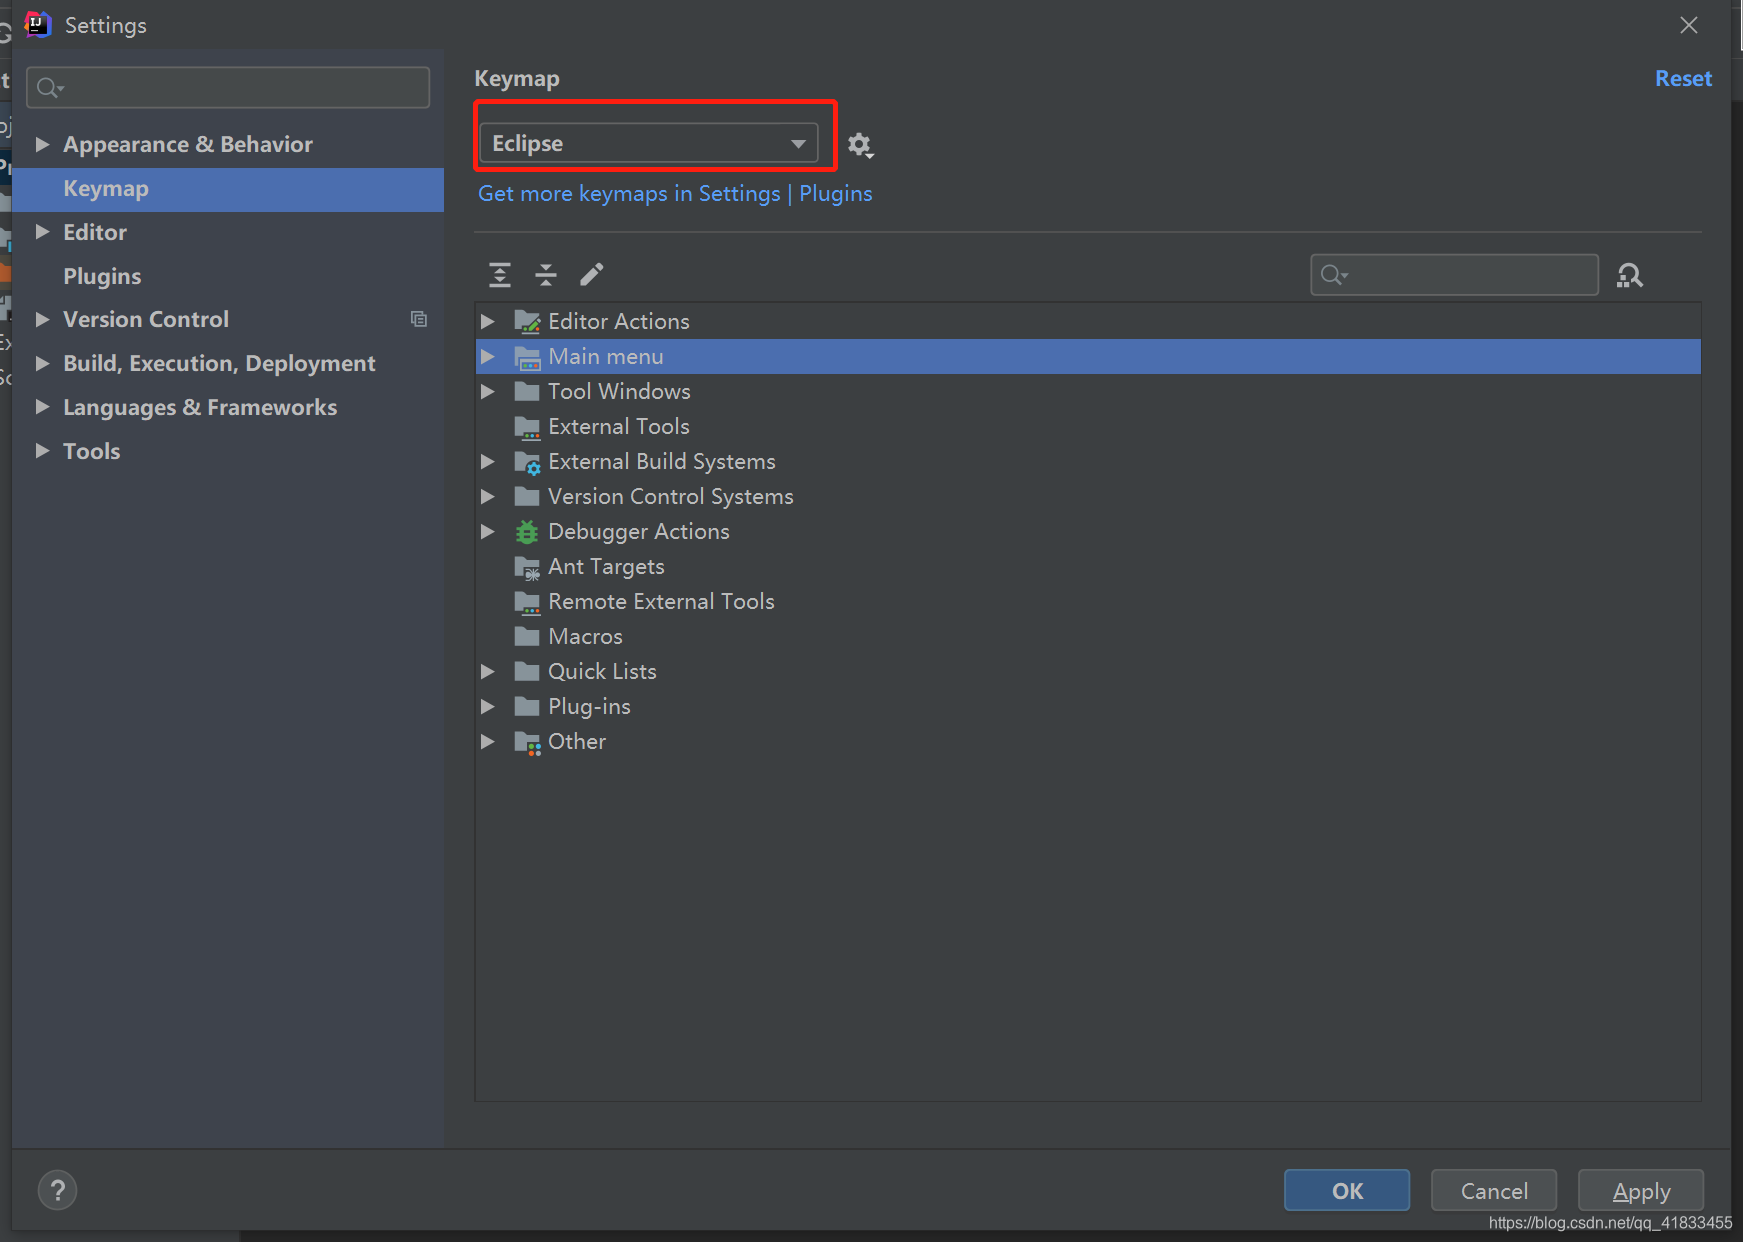Click the keymap gear settings icon

pos(860,145)
